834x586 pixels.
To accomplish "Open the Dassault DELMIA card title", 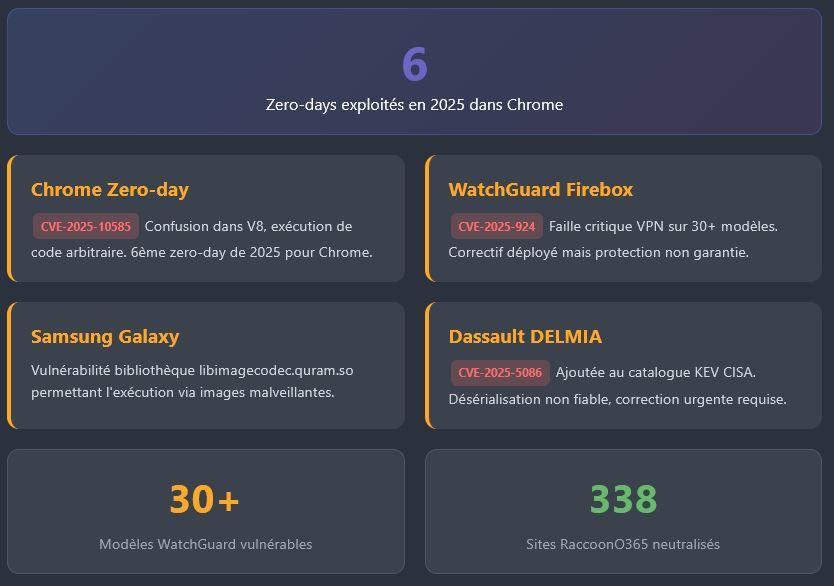I will [525, 337].
